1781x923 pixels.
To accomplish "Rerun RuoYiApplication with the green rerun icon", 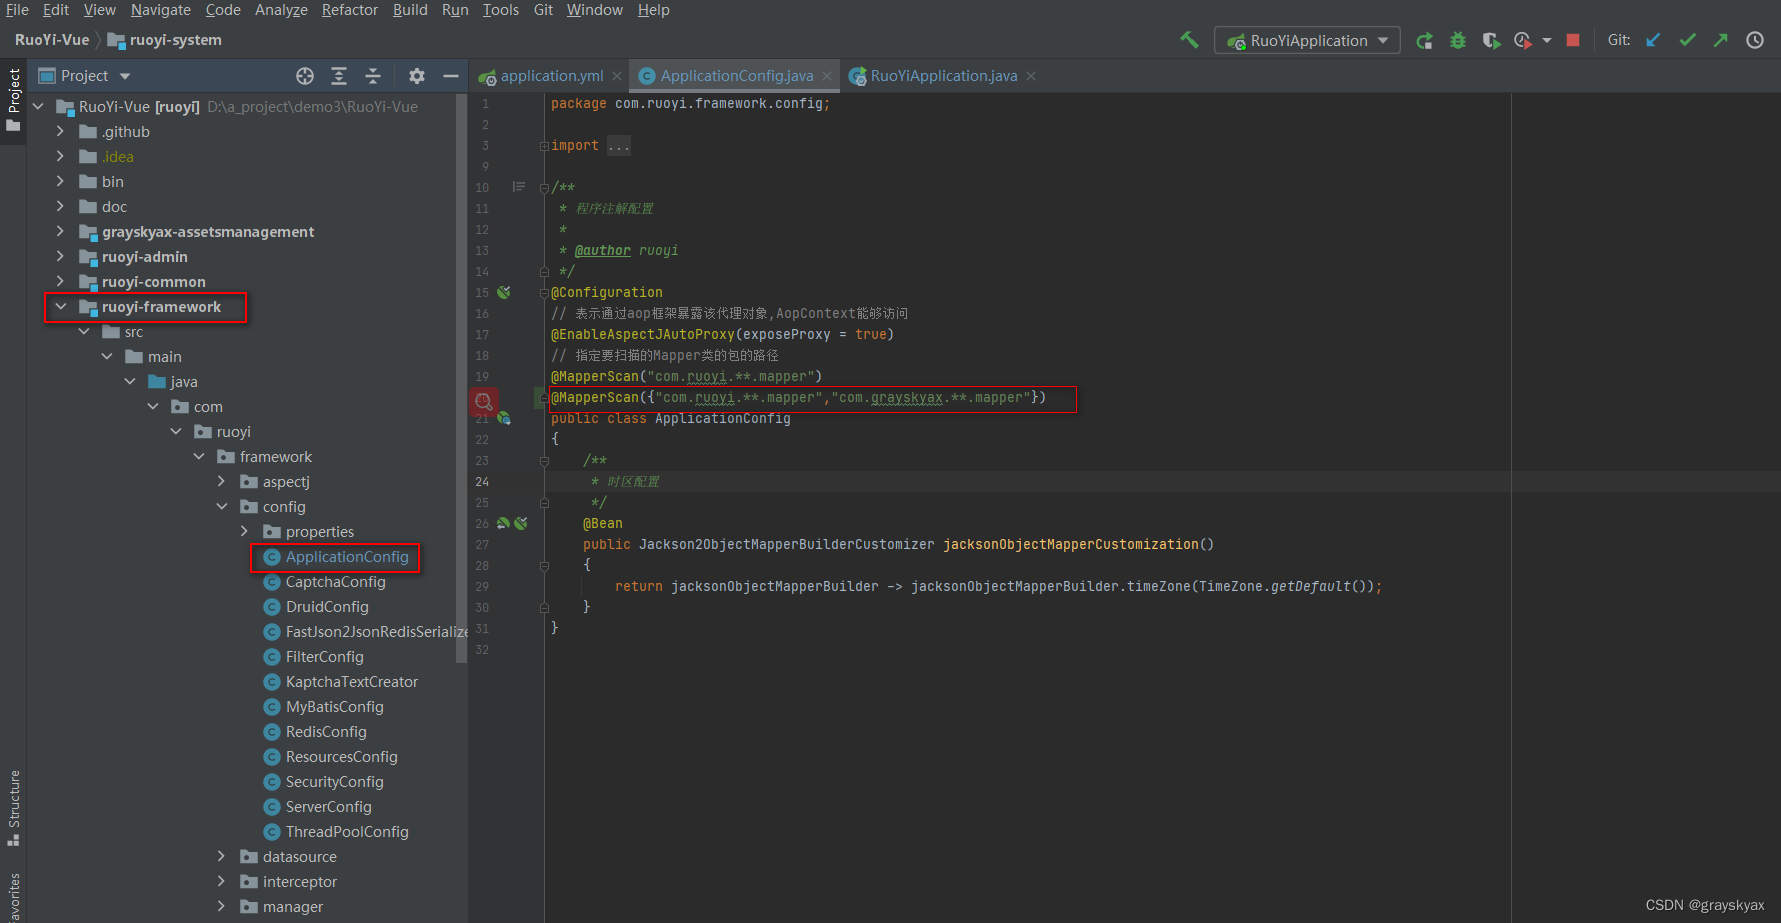I will (1425, 40).
